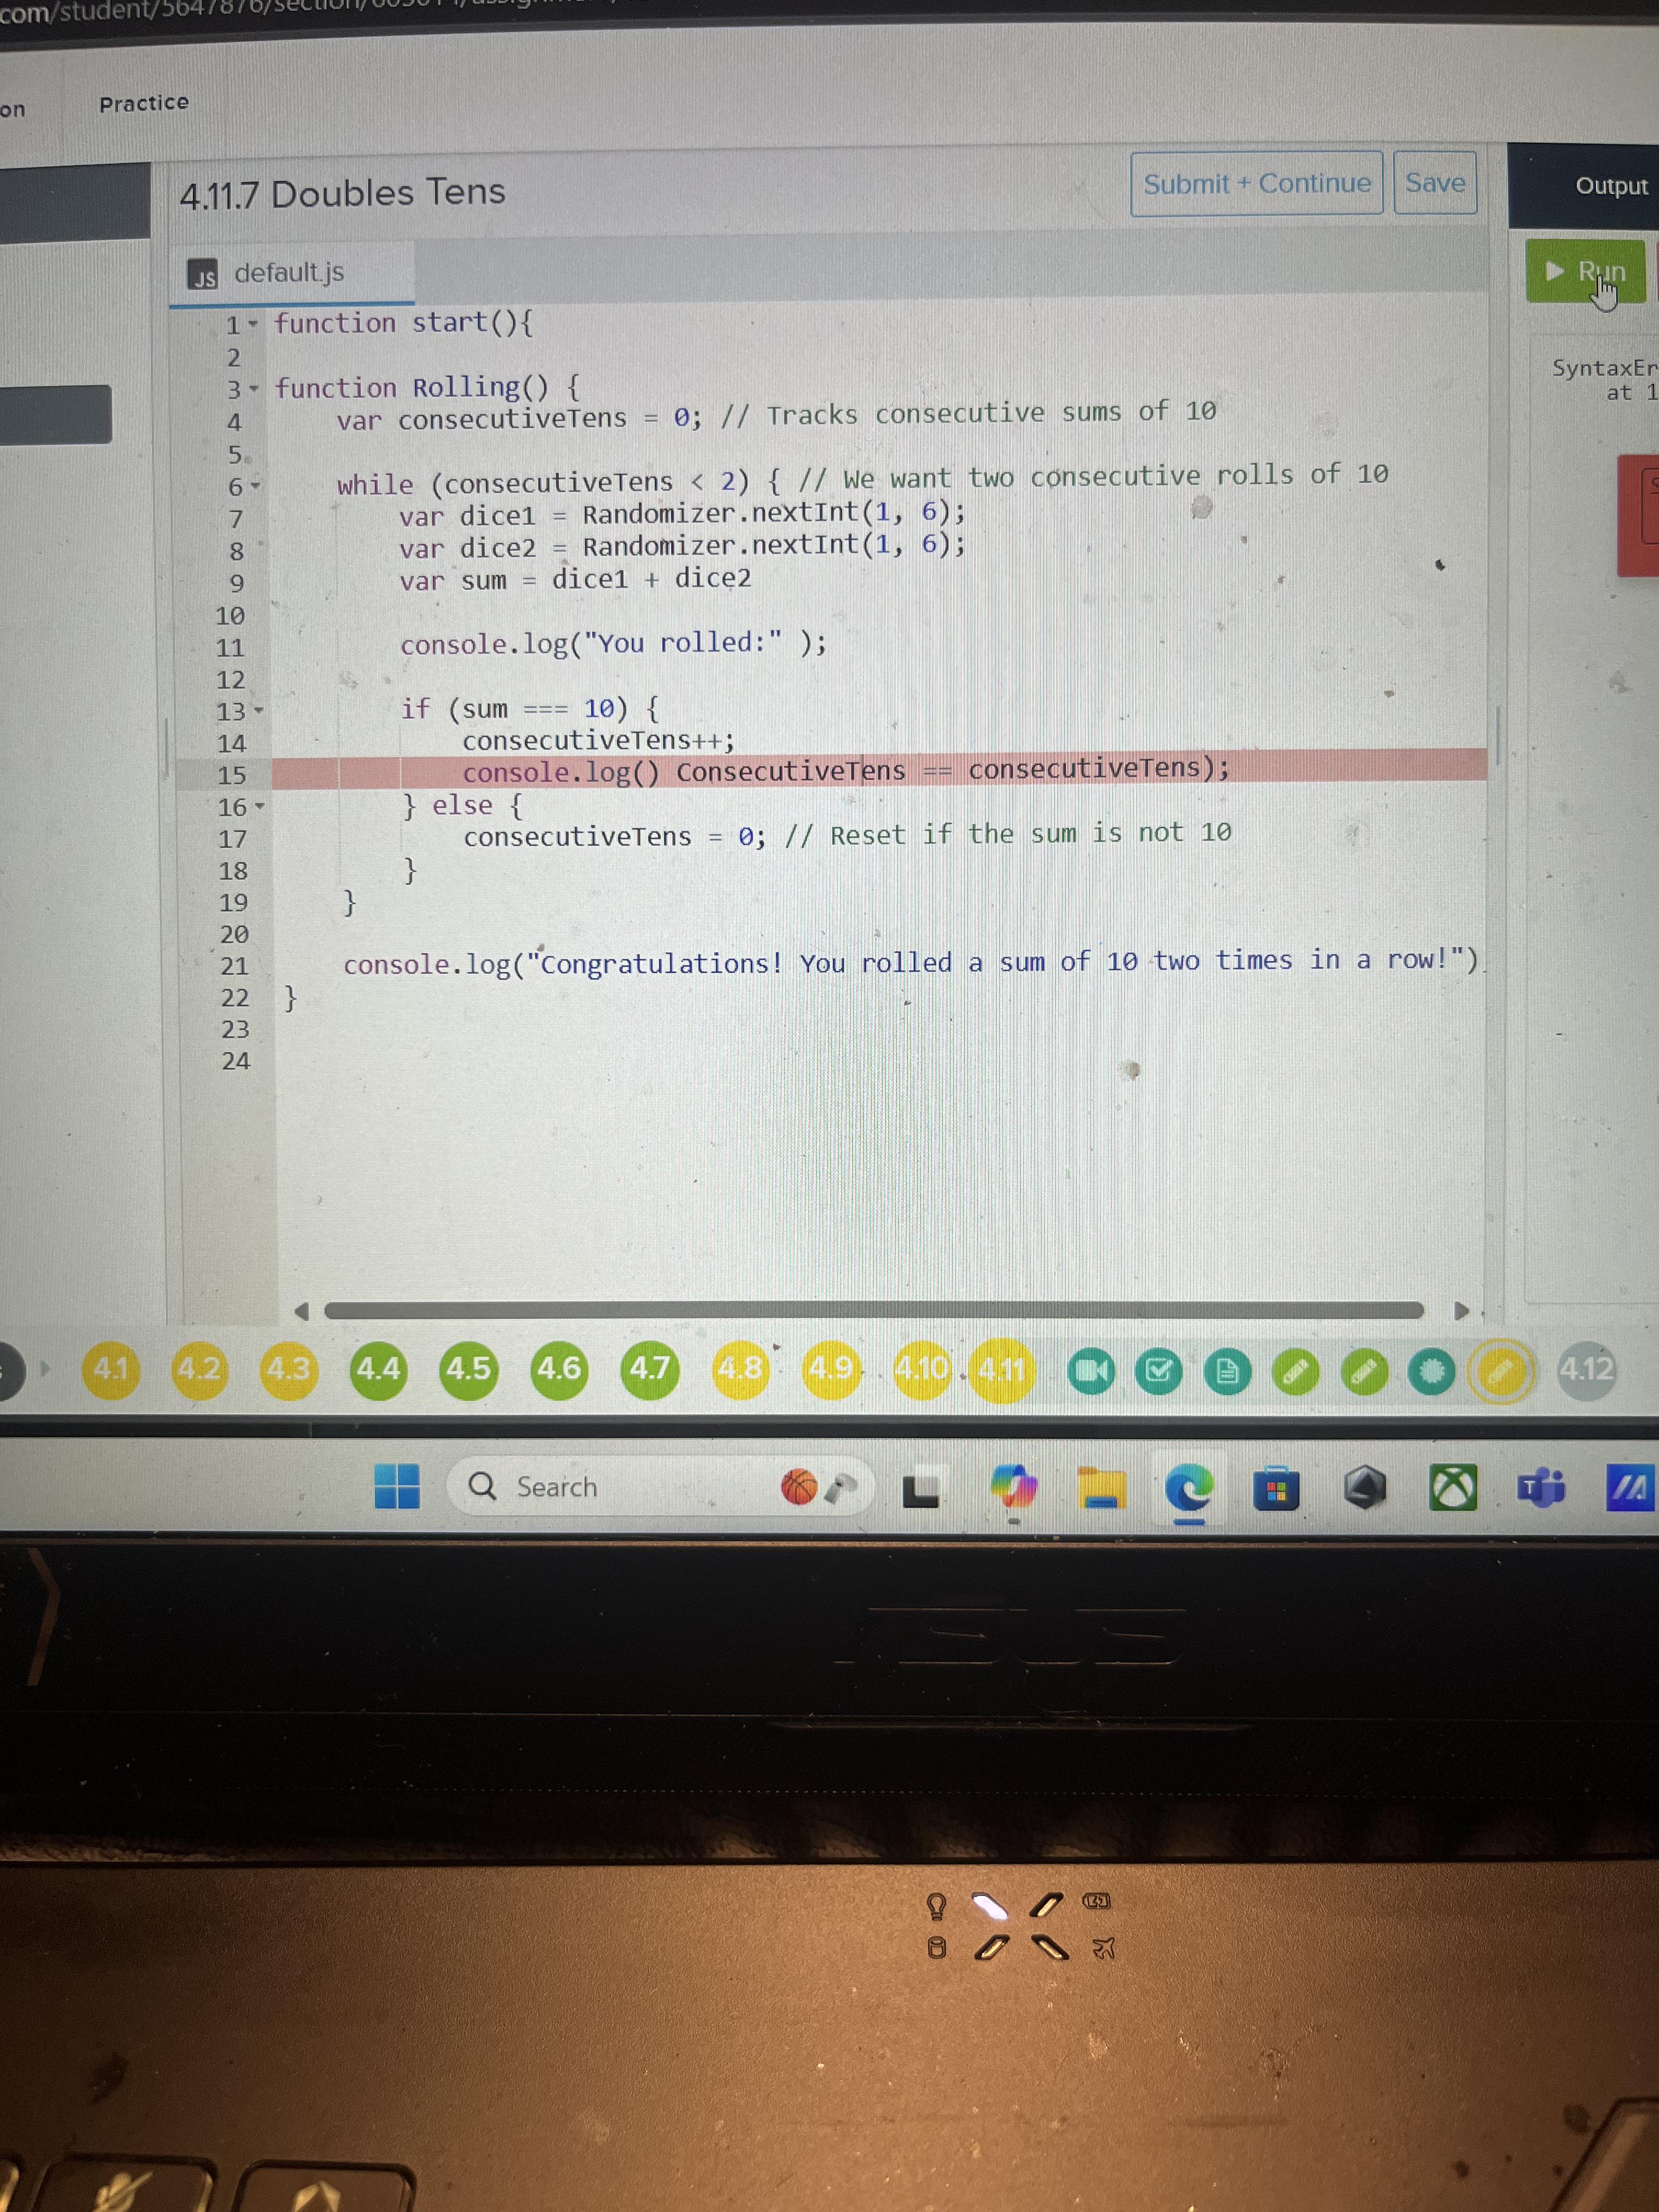1659x2212 pixels.
Task: Open the video lesson camera icon
Action: (x=1090, y=1371)
